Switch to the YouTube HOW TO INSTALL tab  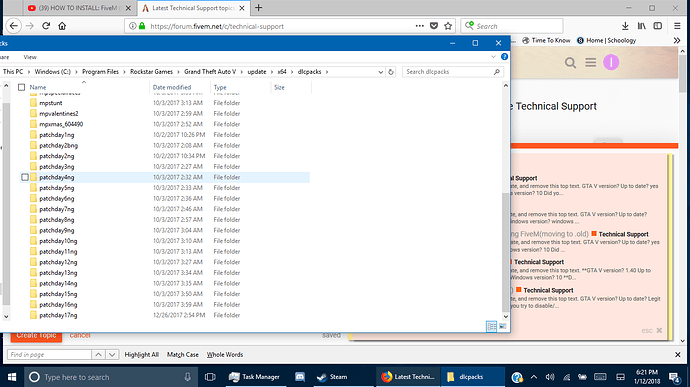click(x=79, y=8)
